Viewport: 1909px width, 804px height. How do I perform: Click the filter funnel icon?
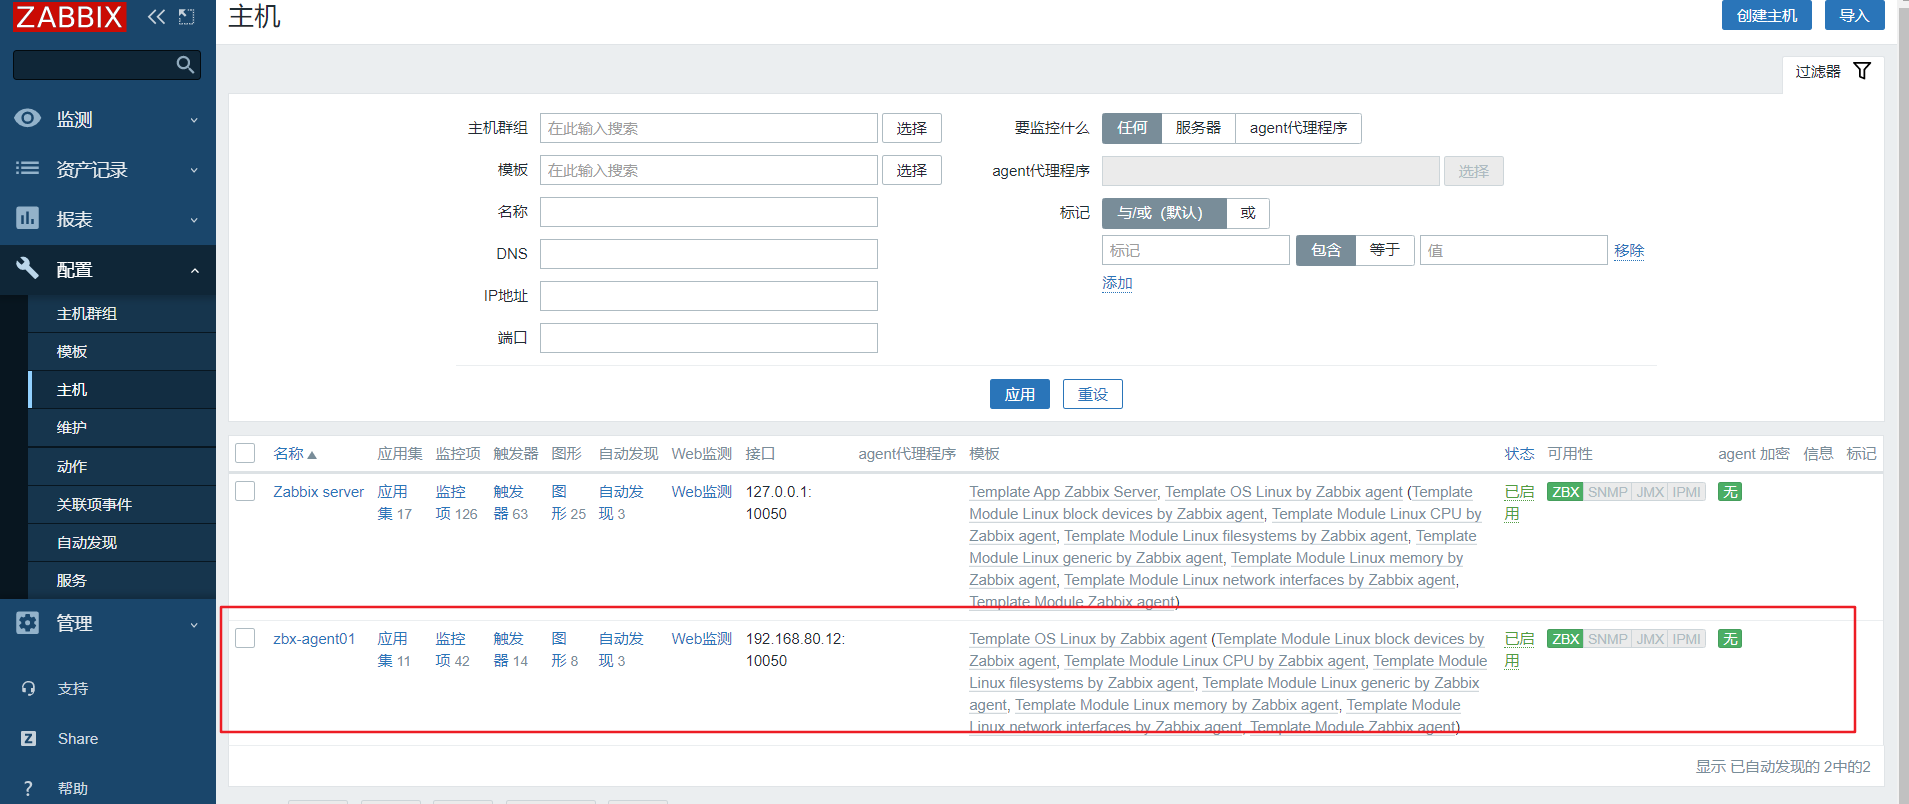point(1862,71)
